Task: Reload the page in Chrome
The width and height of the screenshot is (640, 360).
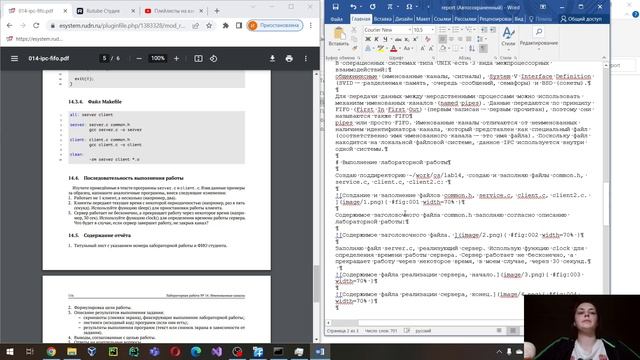Action: [x=36, y=25]
